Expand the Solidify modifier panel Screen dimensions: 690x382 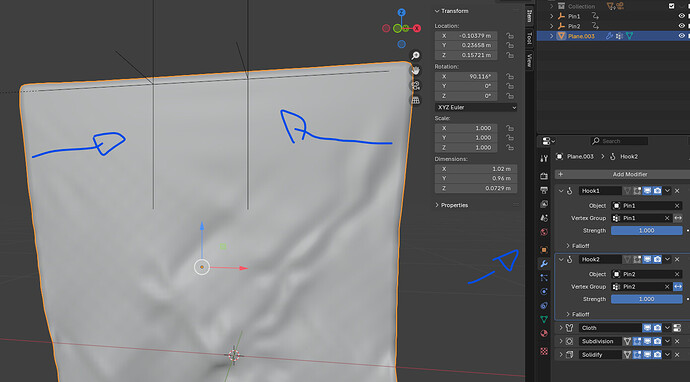(561, 355)
